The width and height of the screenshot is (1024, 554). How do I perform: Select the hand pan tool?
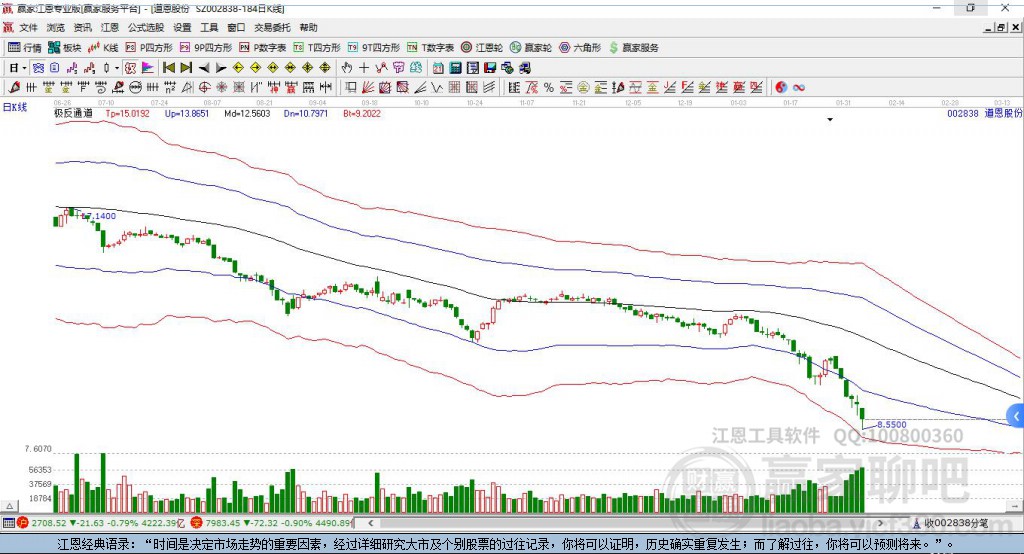[x=347, y=68]
